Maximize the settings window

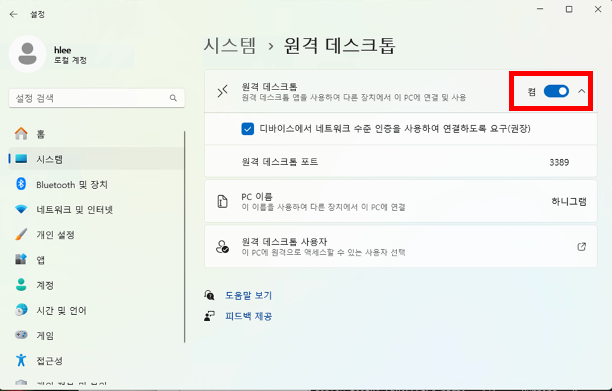(569, 9)
